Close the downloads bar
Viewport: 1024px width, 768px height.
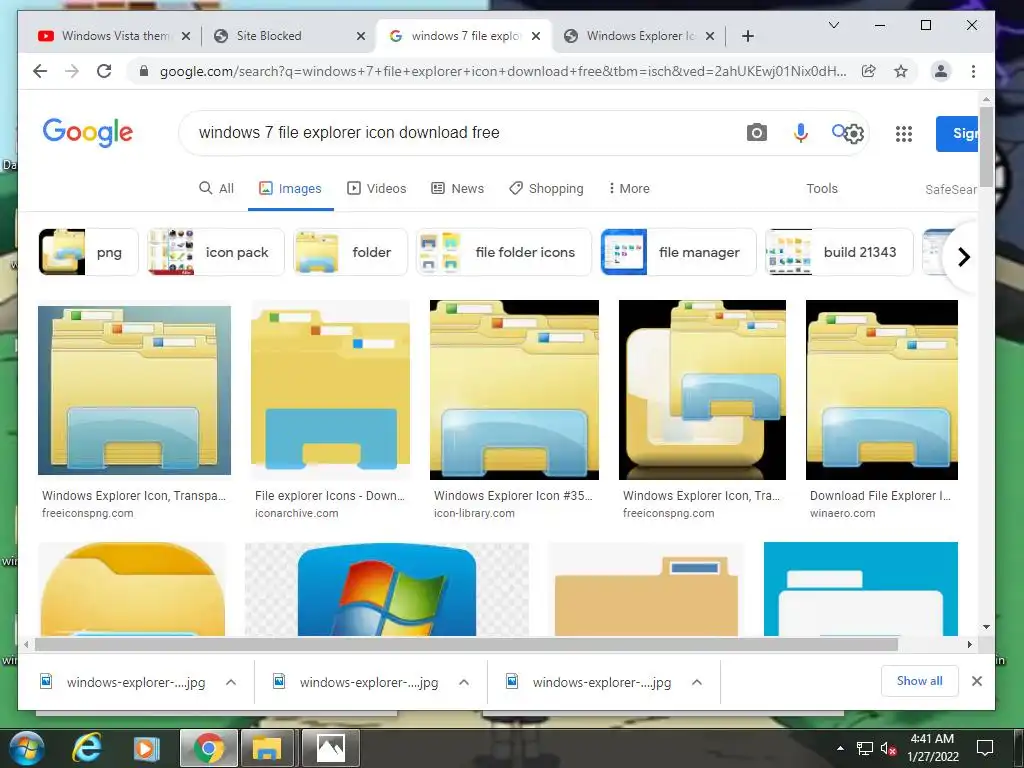click(x=977, y=681)
